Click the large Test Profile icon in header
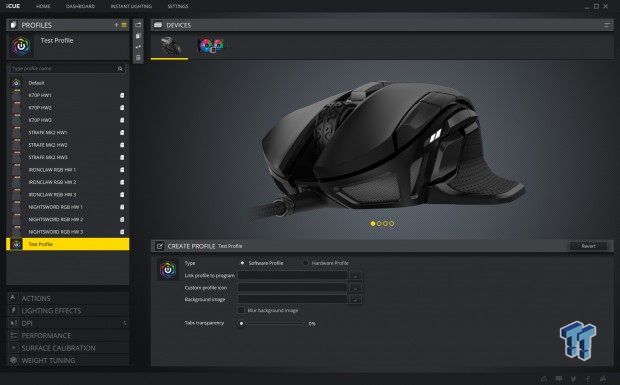620x385 pixels. pyautogui.click(x=21, y=46)
